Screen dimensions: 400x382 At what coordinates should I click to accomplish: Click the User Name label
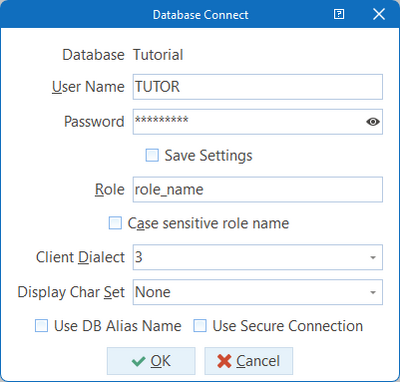tap(88, 87)
